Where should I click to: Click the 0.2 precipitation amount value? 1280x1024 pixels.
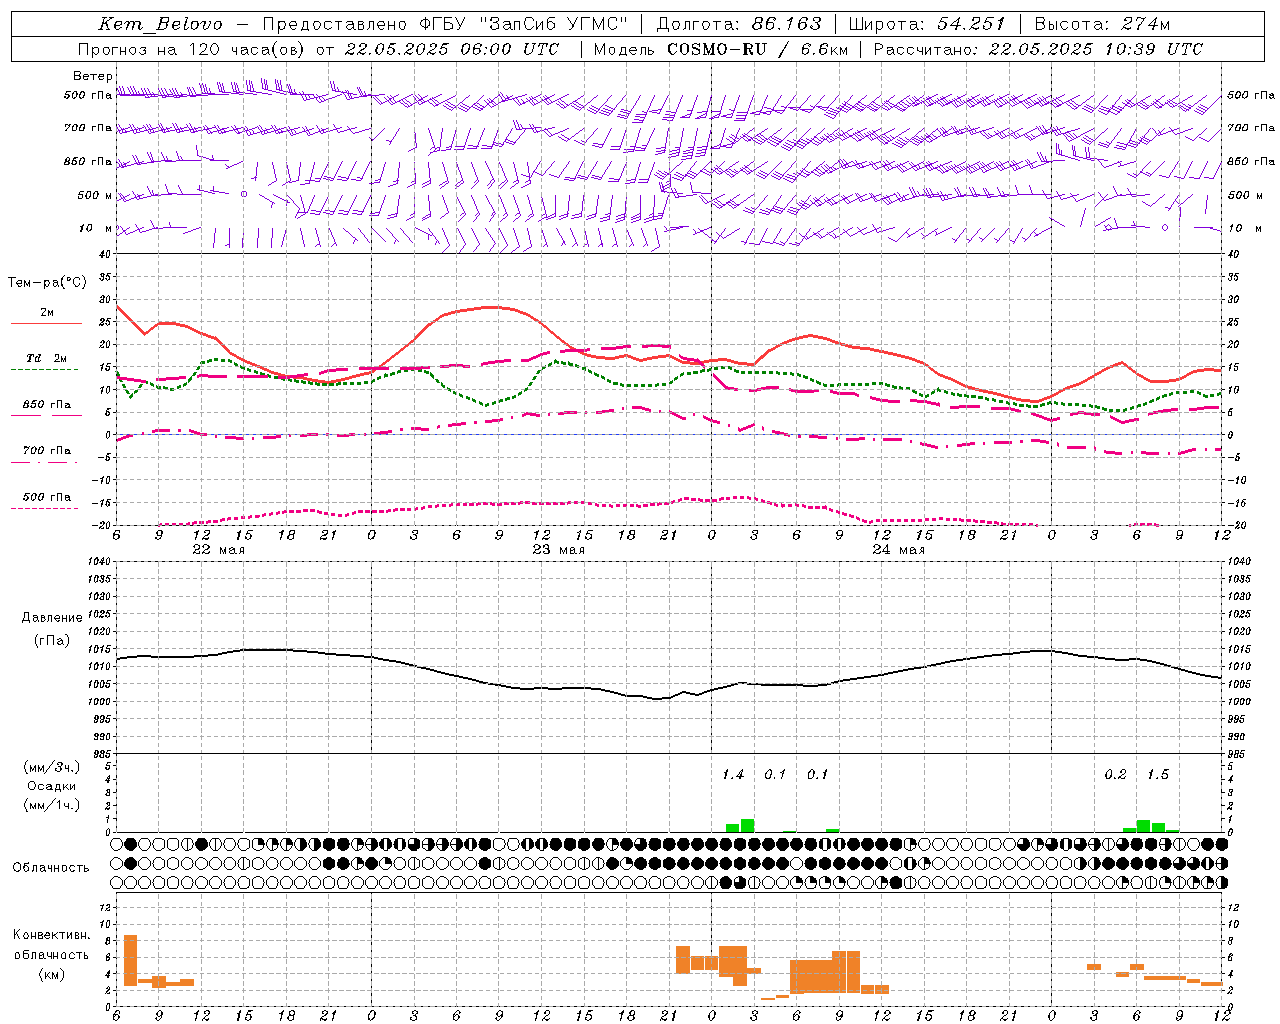click(x=1115, y=774)
